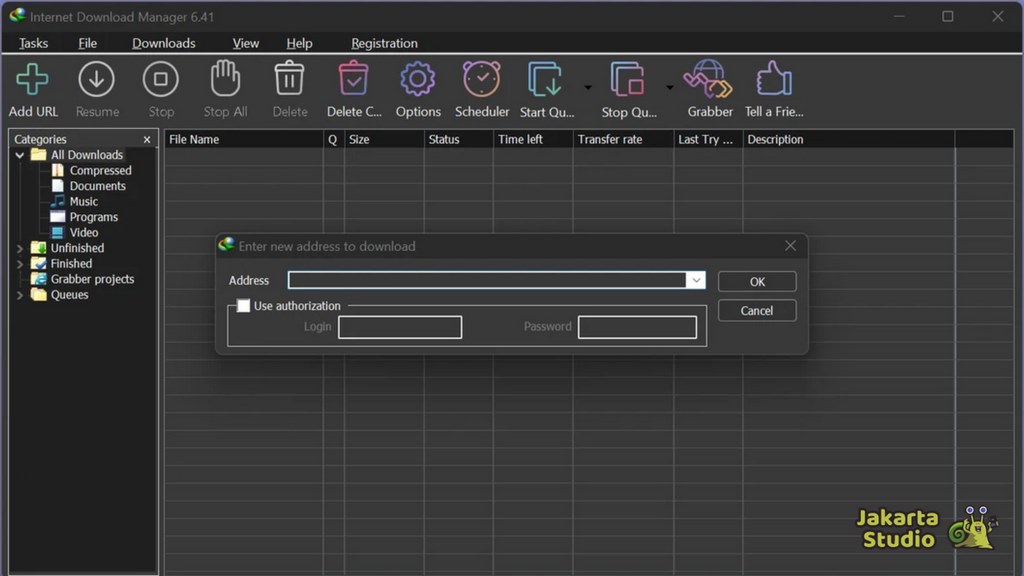Open the Scheduler clock icon

(482, 79)
